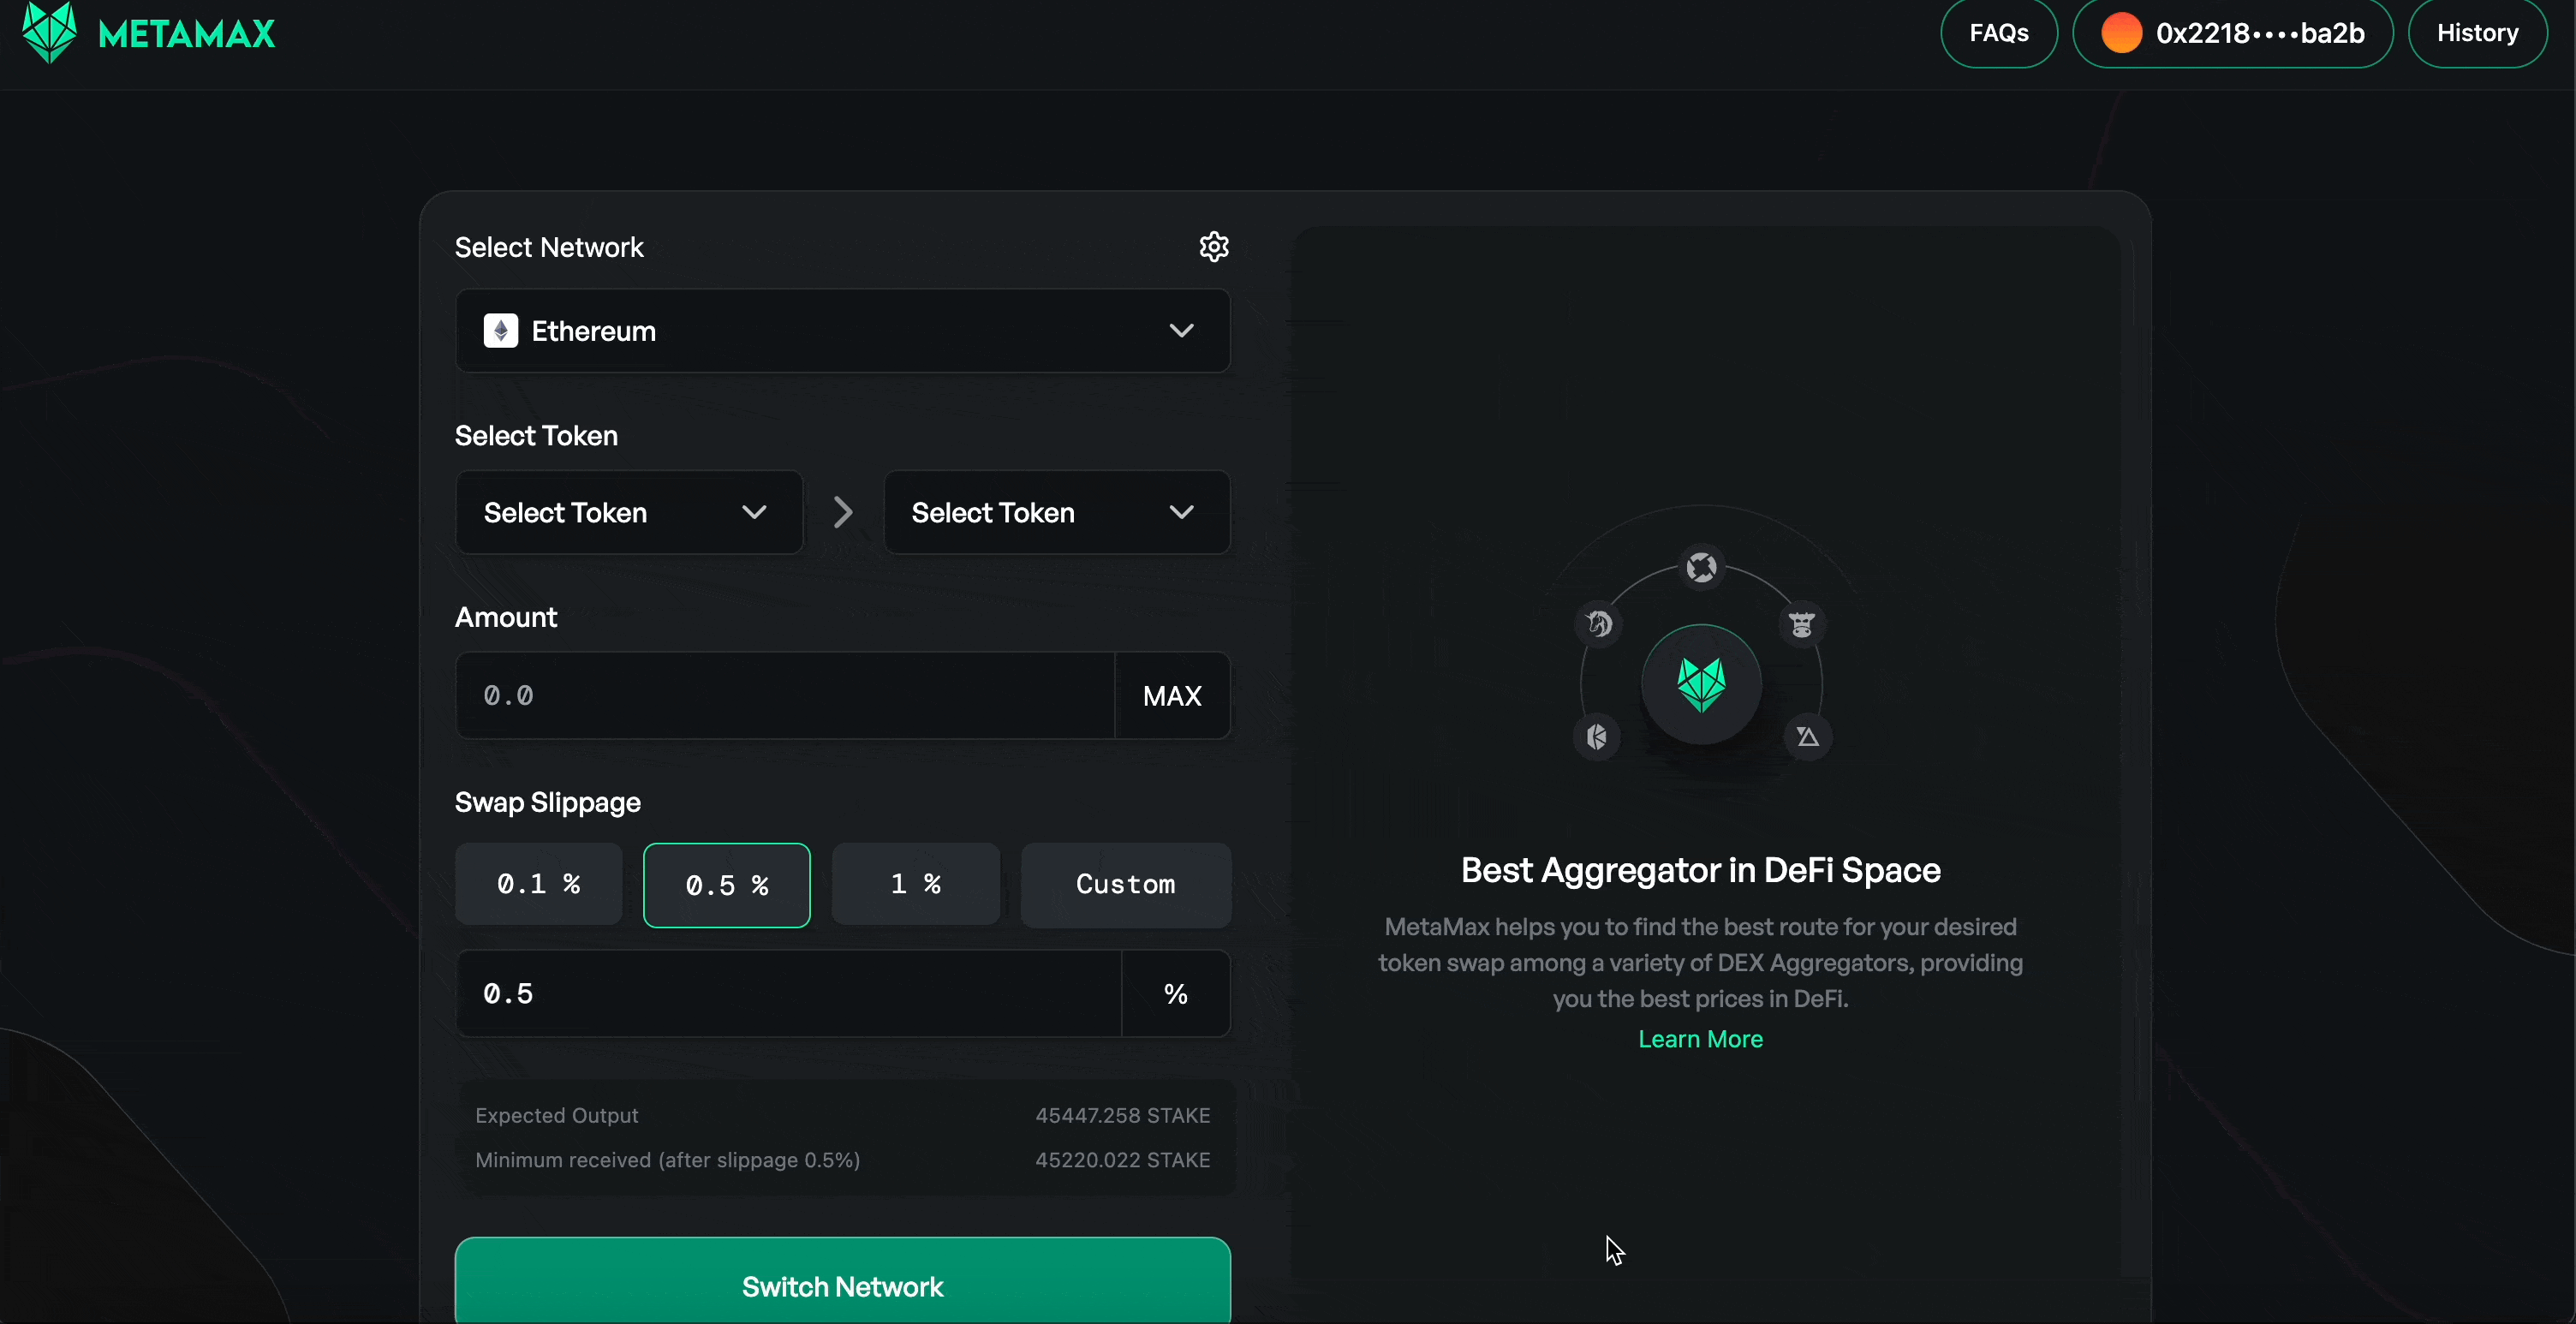2576x1324 pixels.
Task: Click the destination token chevron
Action: 1181,513
